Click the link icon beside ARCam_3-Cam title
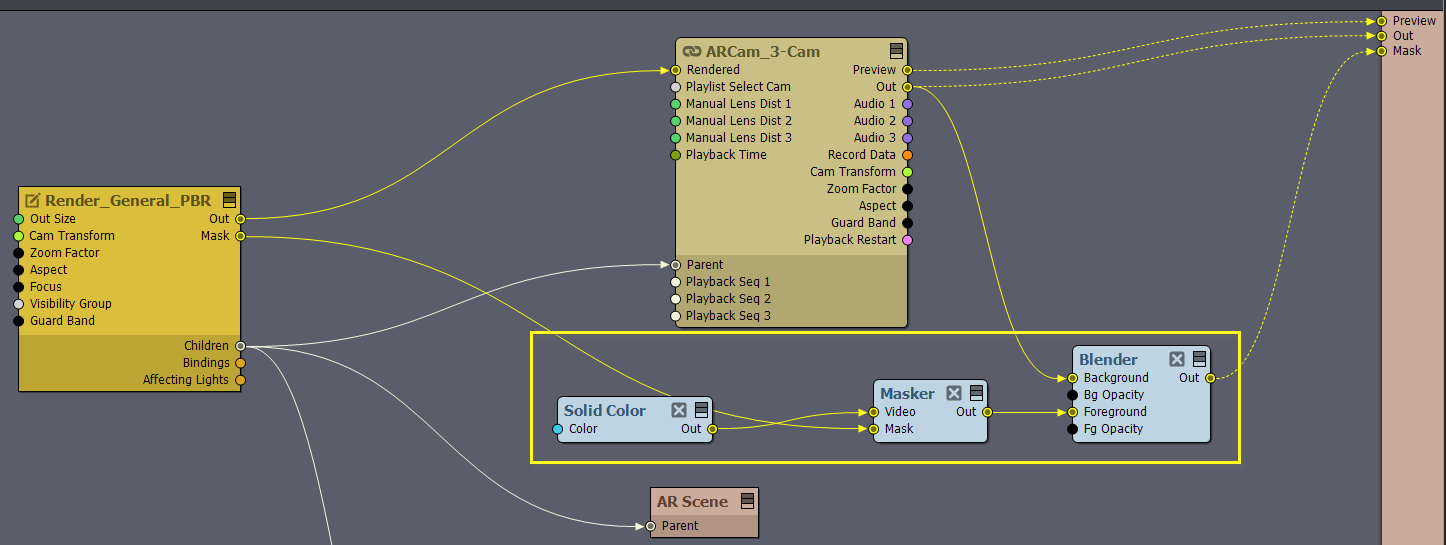 (691, 51)
